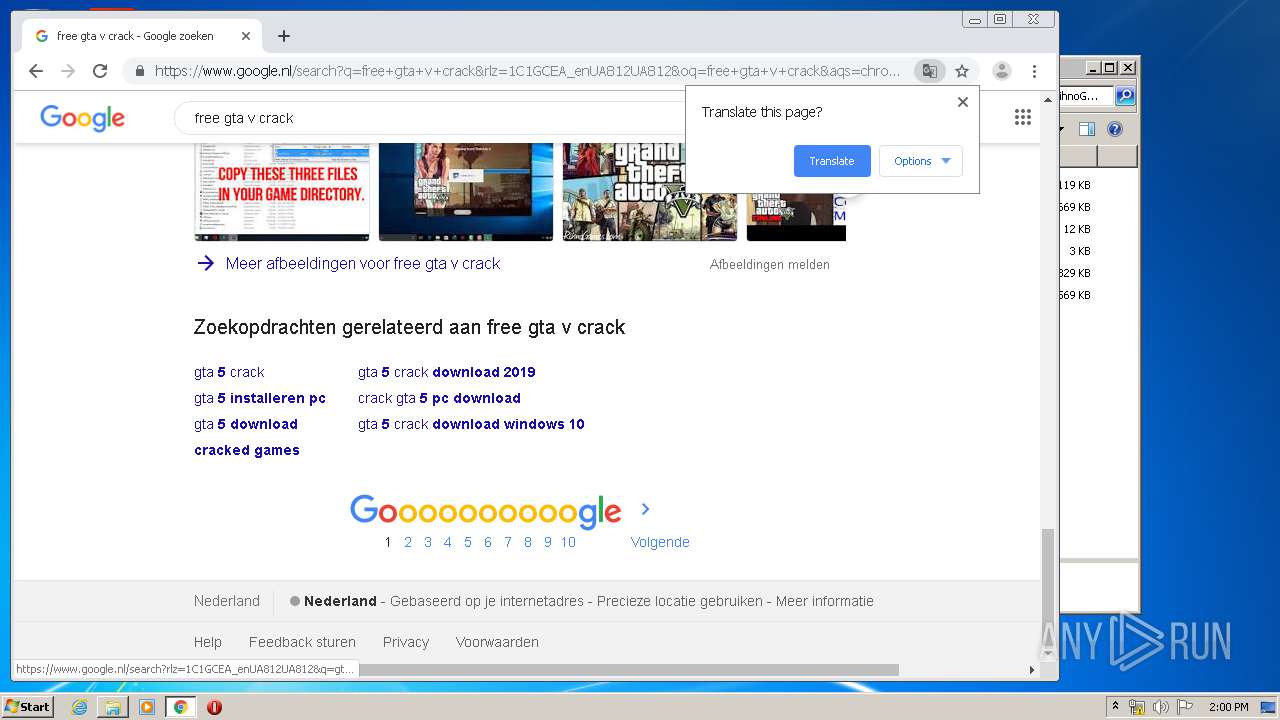Click 'Meer afbeeldingen voor free gta v crack'
The width and height of the screenshot is (1280, 720).
[363, 264]
